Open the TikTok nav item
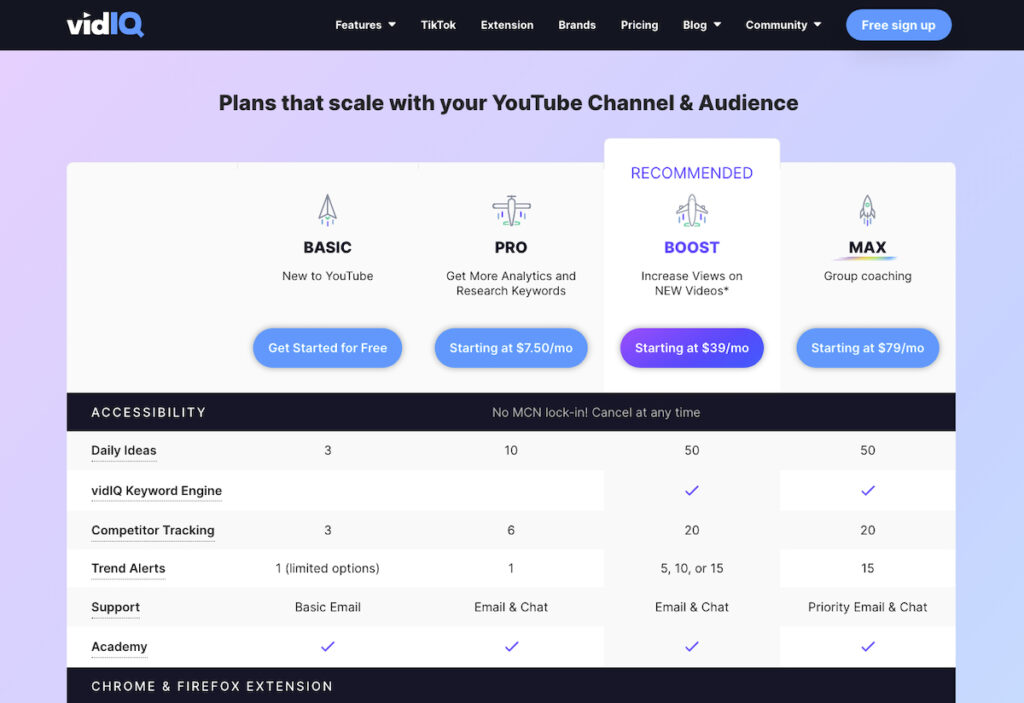This screenshot has height=703, width=1024. point(438,25)
